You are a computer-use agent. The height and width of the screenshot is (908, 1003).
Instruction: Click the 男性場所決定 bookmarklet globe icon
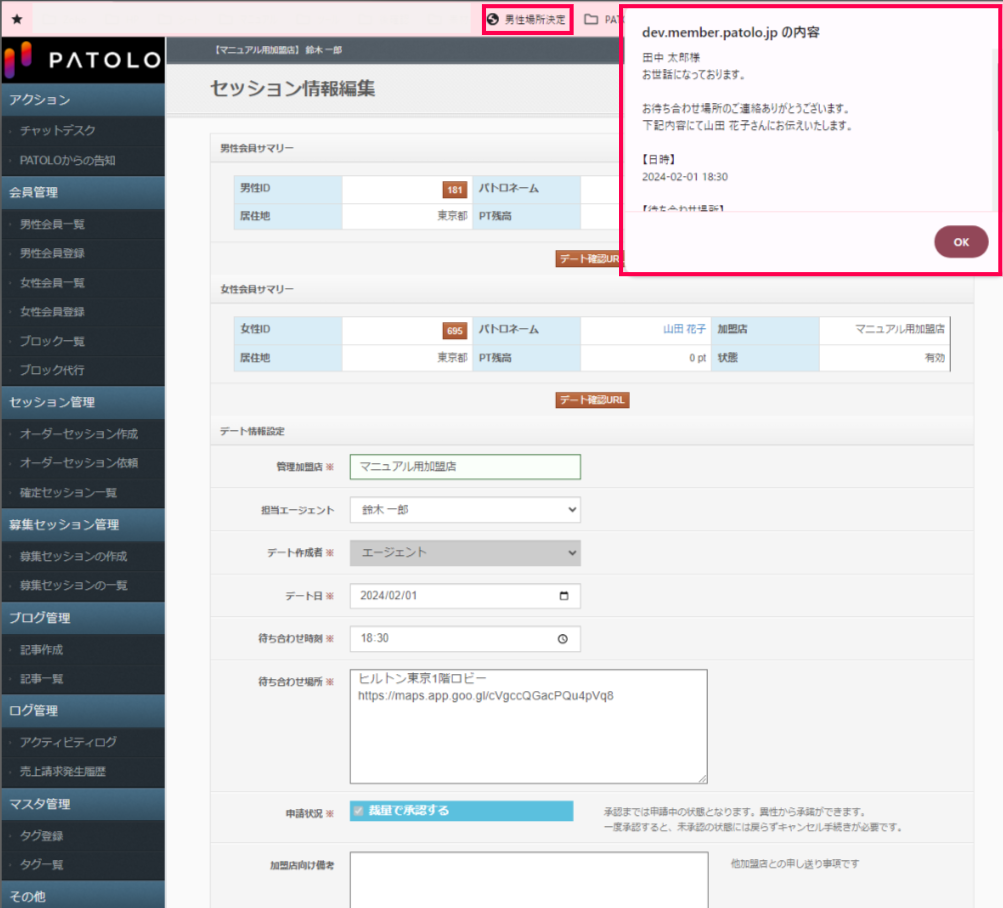(493, 19)
